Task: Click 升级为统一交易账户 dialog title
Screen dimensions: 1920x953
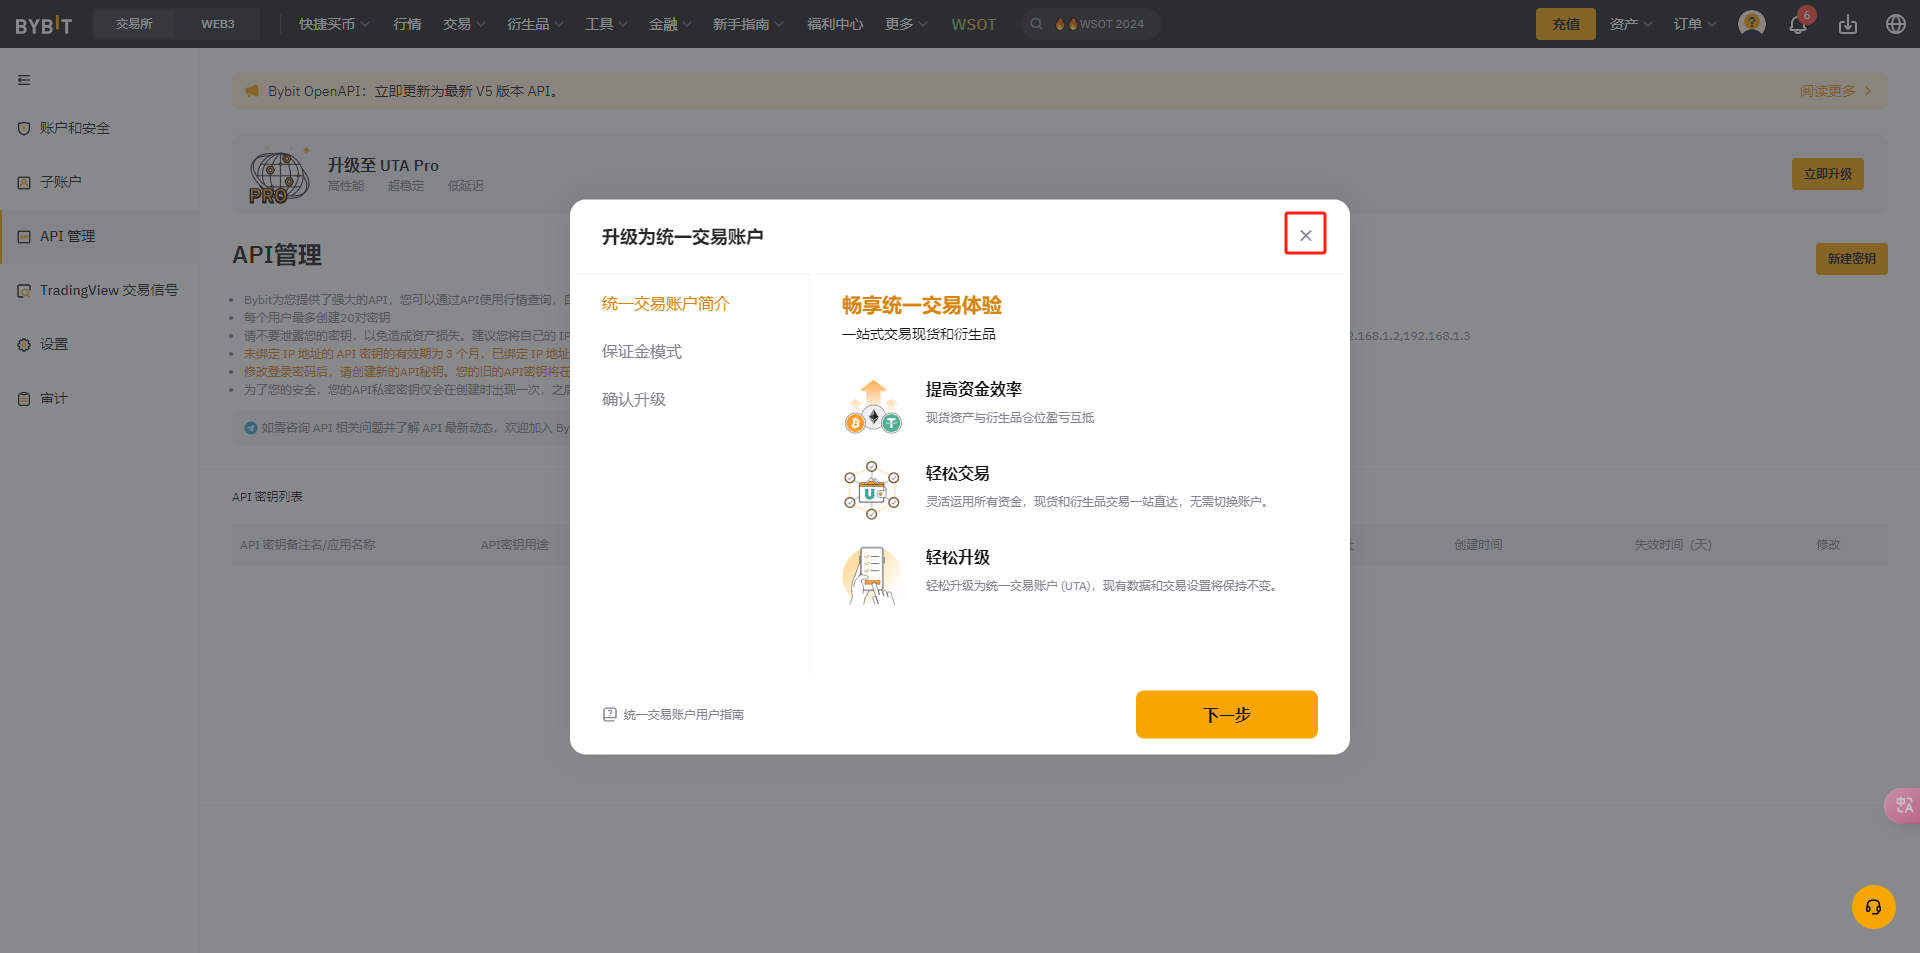Action: point(682,237)
